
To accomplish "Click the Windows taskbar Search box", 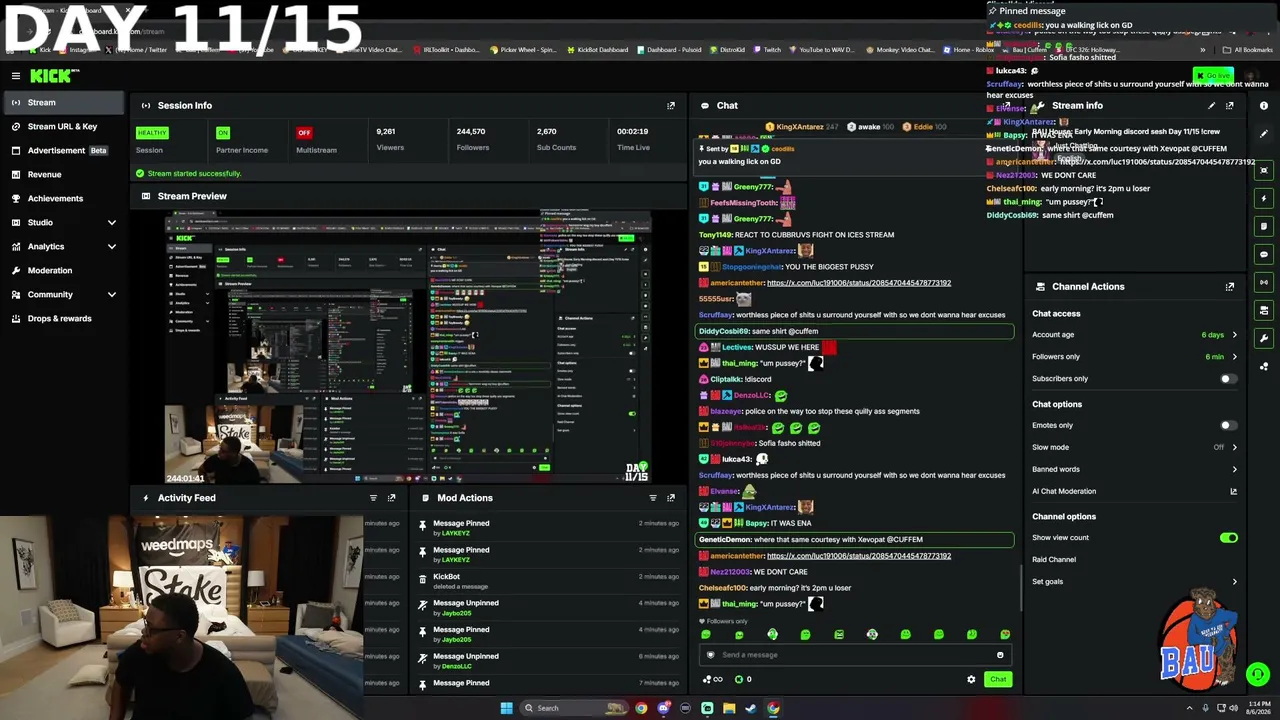I will click(575, 708).
